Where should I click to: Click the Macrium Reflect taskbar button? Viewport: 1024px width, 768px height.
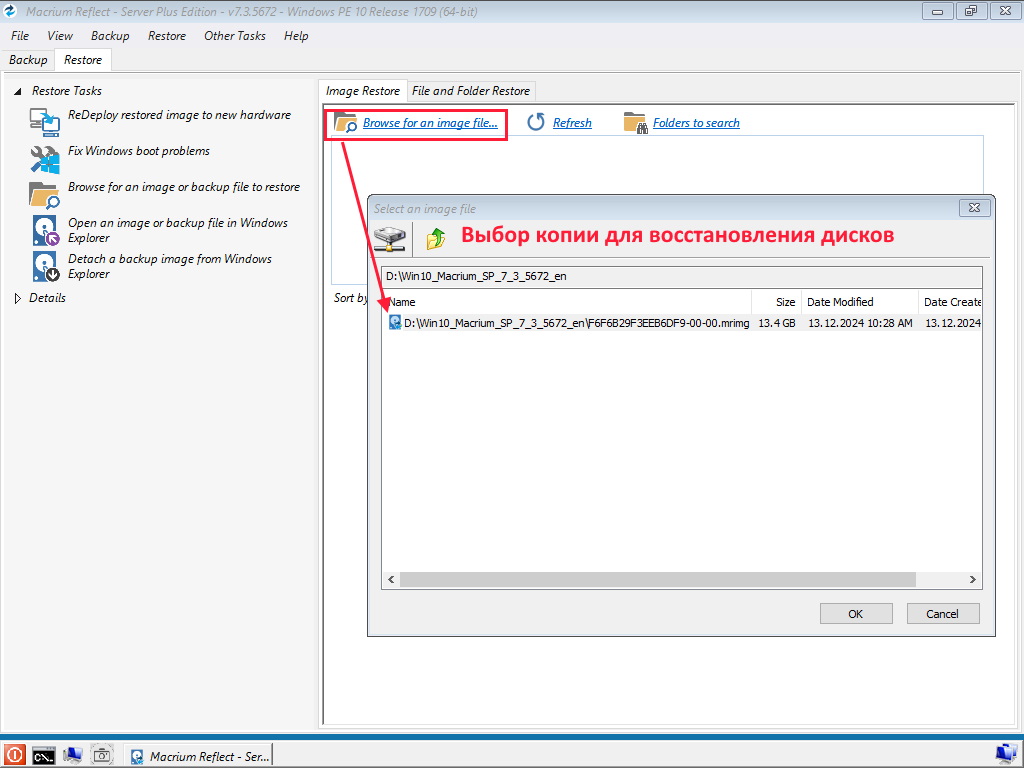pyautogui.click(x=199, y=756)
